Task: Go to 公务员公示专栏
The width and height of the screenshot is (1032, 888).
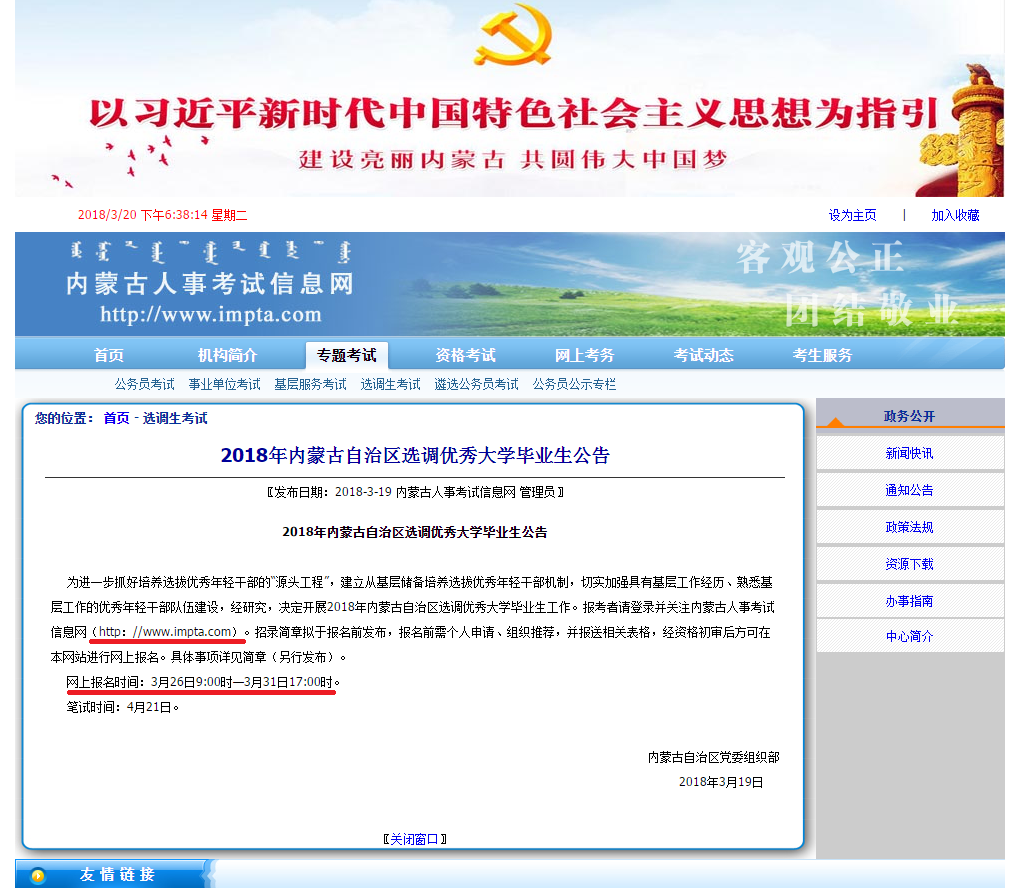Action: (x=574, y=384)
